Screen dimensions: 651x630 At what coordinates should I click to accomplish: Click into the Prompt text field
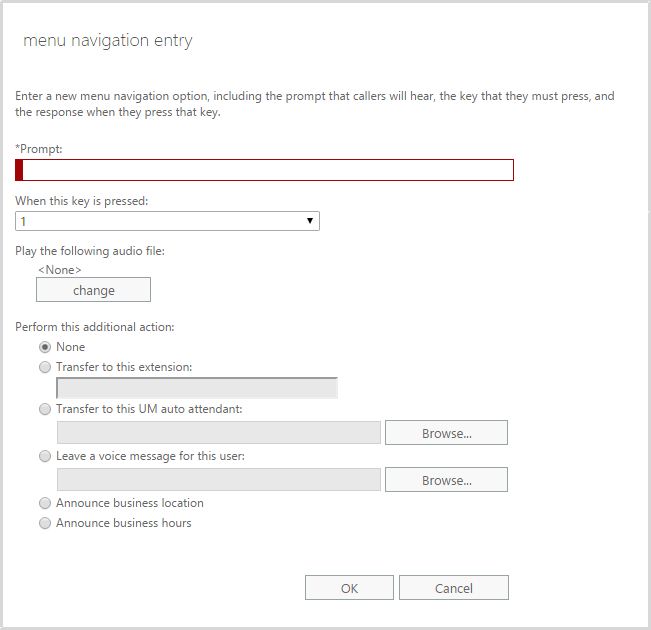(264, 170)
